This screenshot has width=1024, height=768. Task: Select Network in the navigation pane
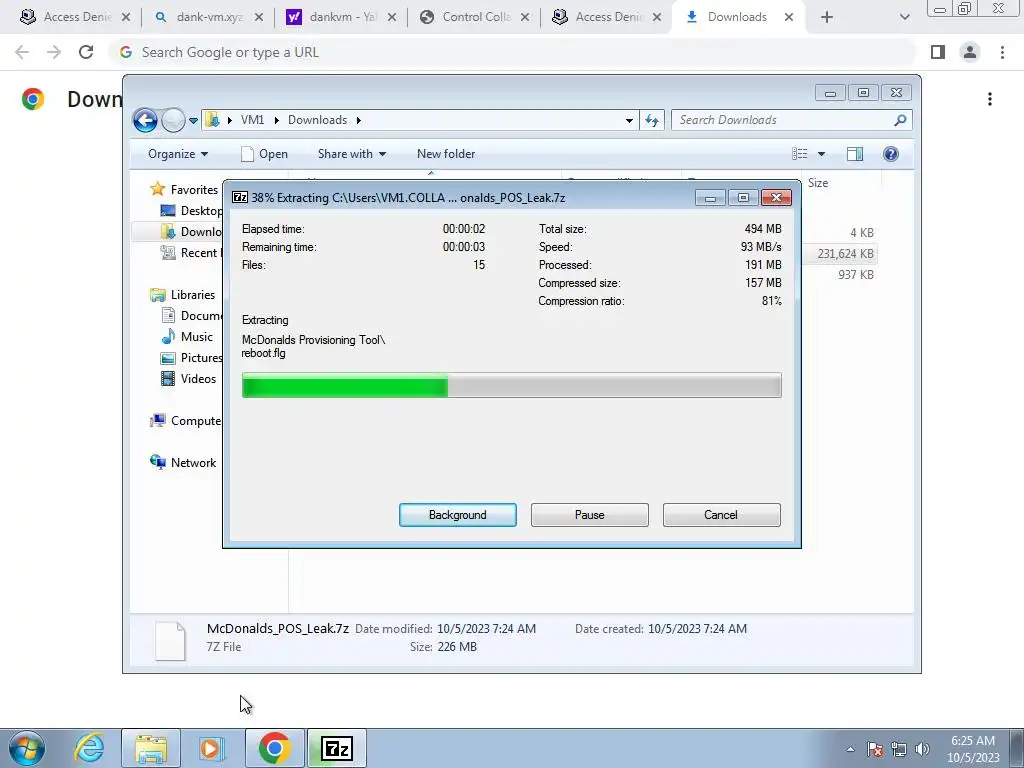point(183,463)
